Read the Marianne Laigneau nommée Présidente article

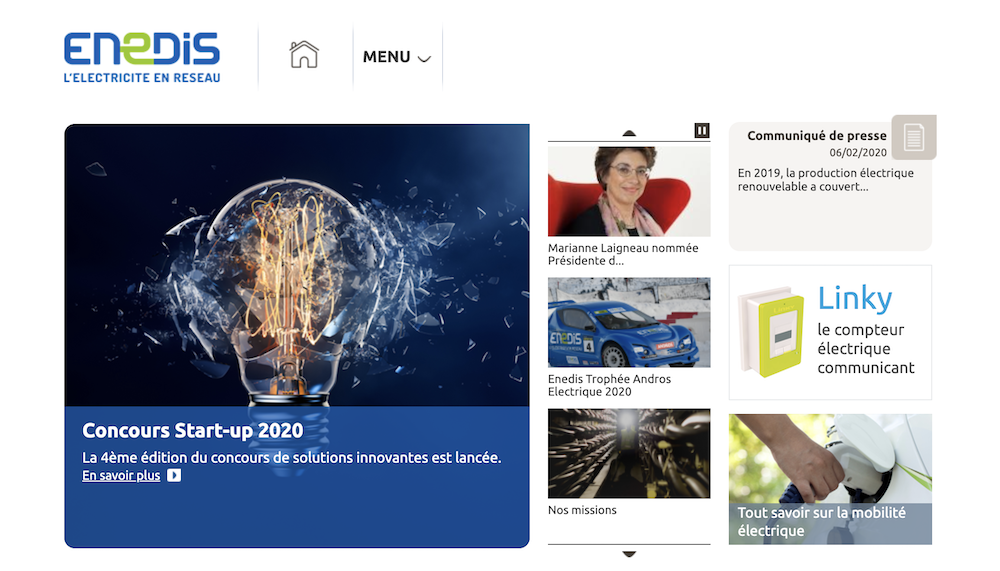point(623,254)
